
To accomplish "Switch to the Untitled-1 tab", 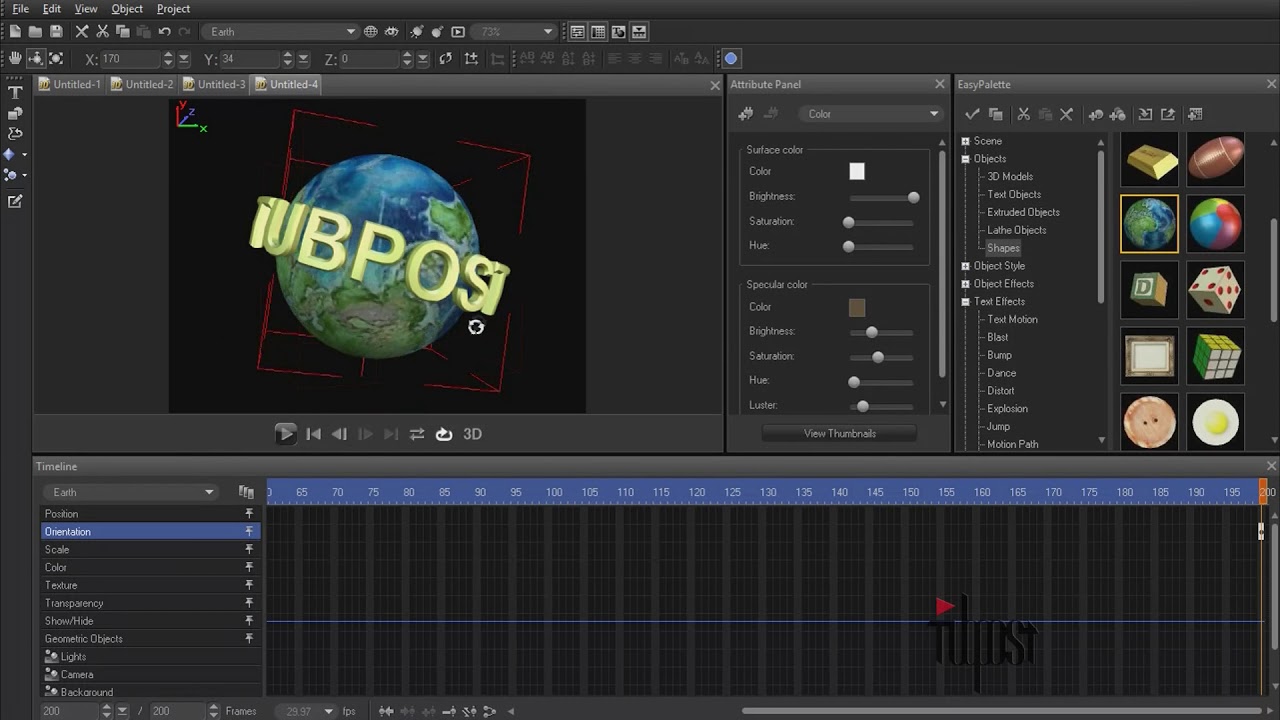I will click(70, 85).
